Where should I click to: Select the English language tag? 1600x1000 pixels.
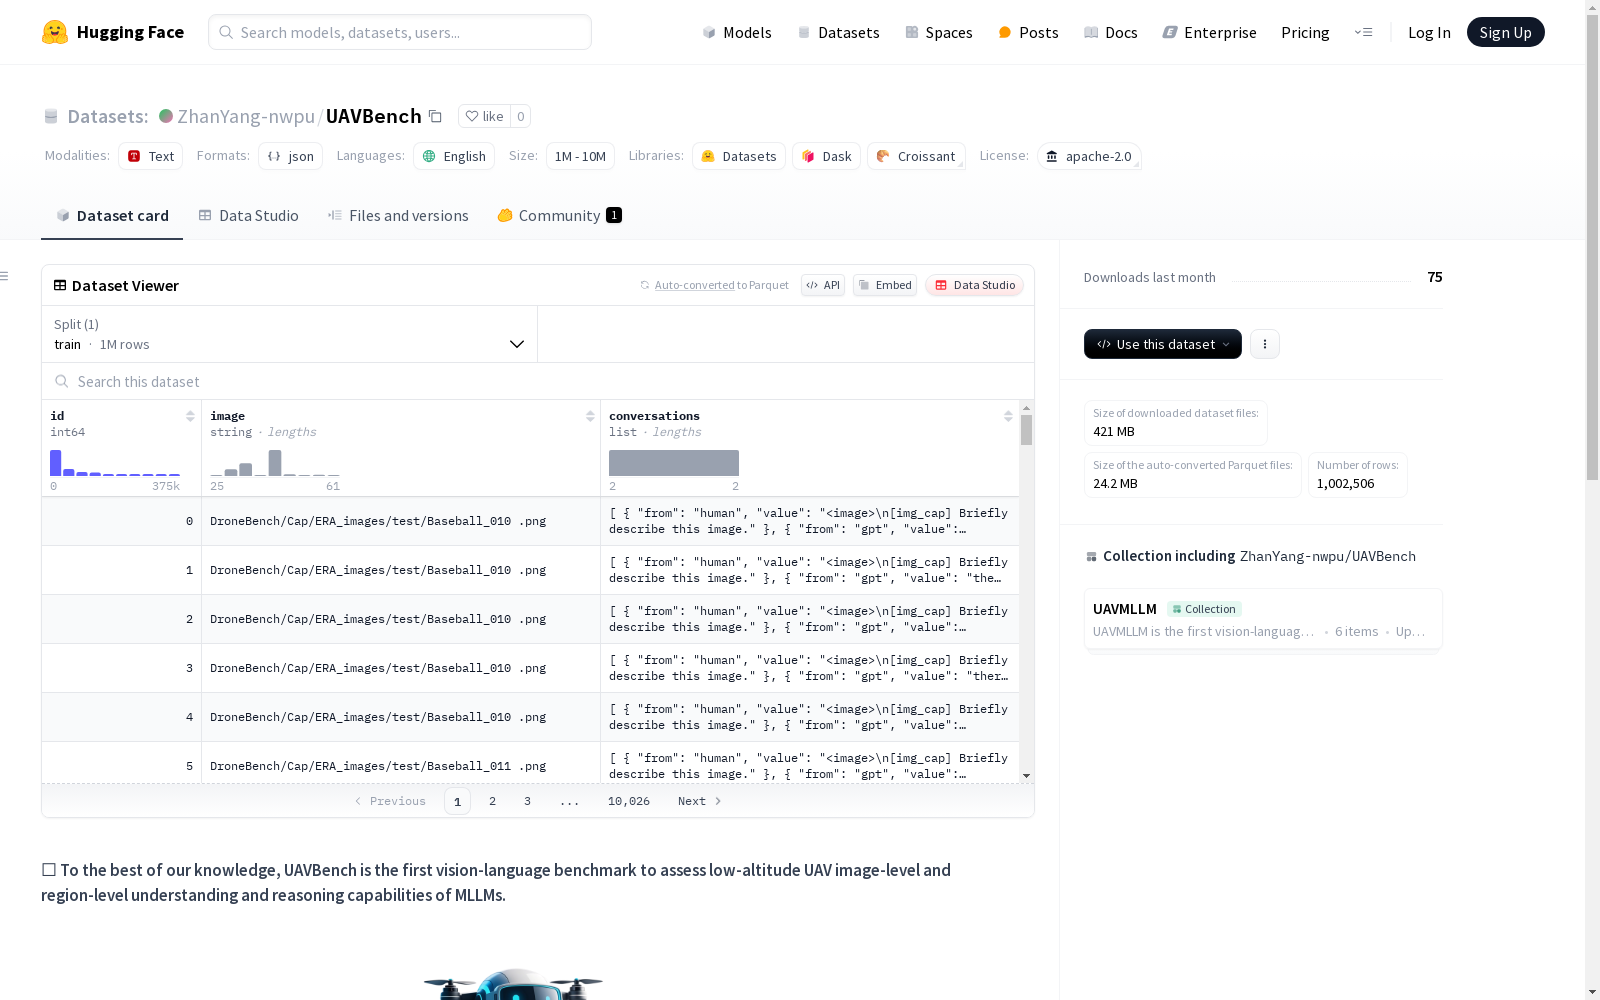(454, 156)
